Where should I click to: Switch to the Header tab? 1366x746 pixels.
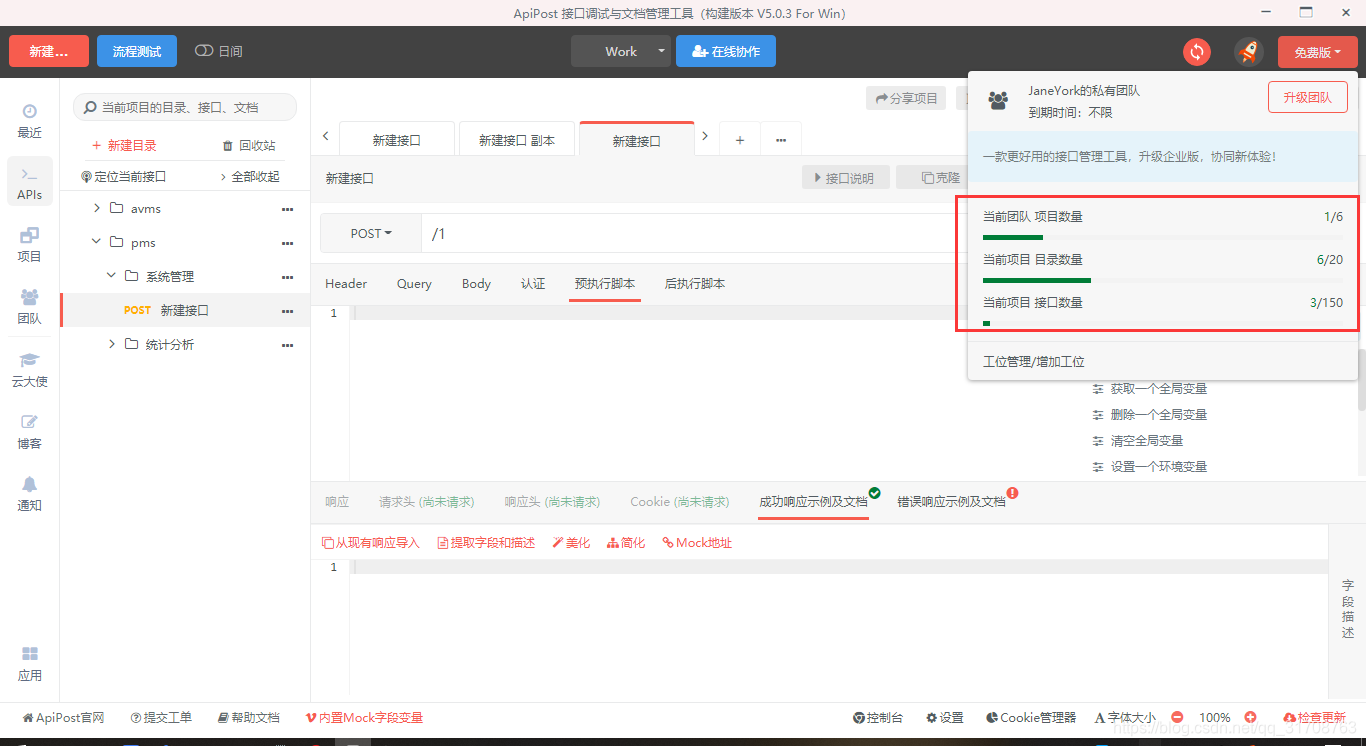click(x=346, y=284)
